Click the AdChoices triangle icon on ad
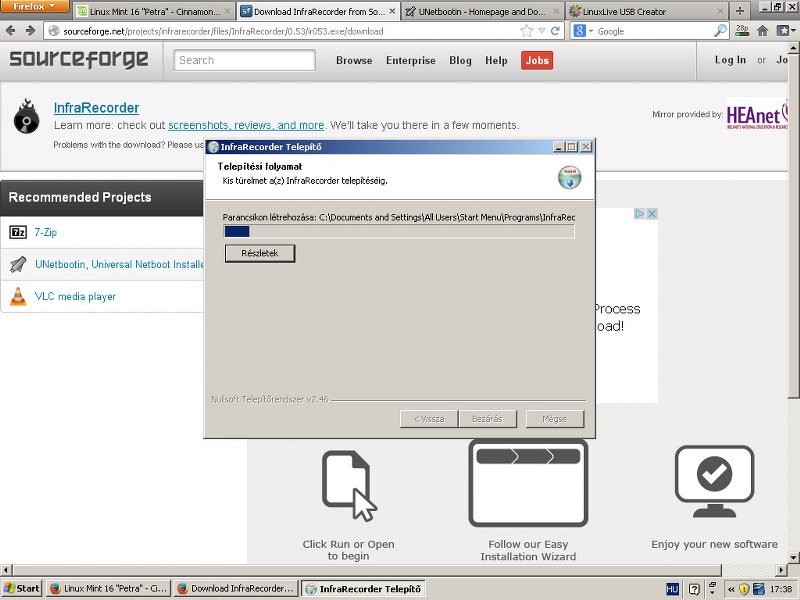Viewport: 800px width, 600px height. pyautogui.click(x=639, y=214)
